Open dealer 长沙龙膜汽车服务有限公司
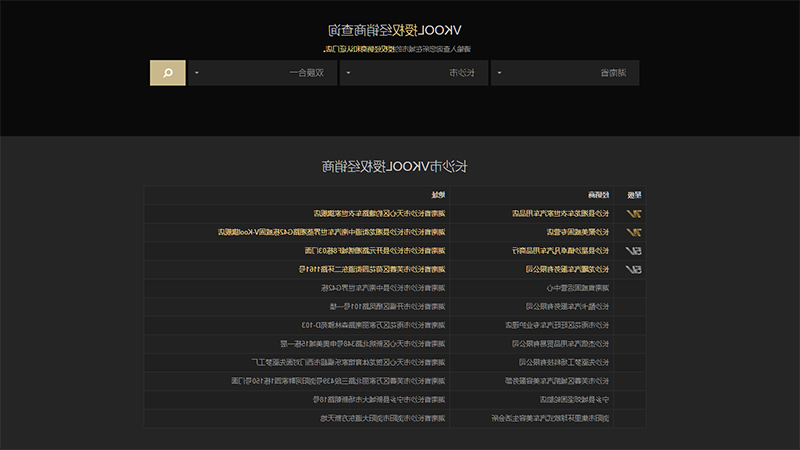This screenshot has height=450, width=800. tap(567, 269)
